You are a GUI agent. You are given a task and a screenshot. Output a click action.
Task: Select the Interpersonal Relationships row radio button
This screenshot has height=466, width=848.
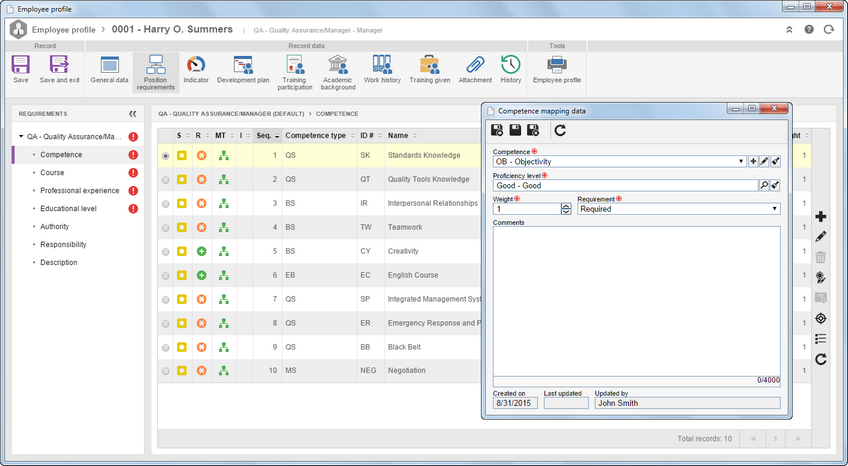tap(165, 204)
